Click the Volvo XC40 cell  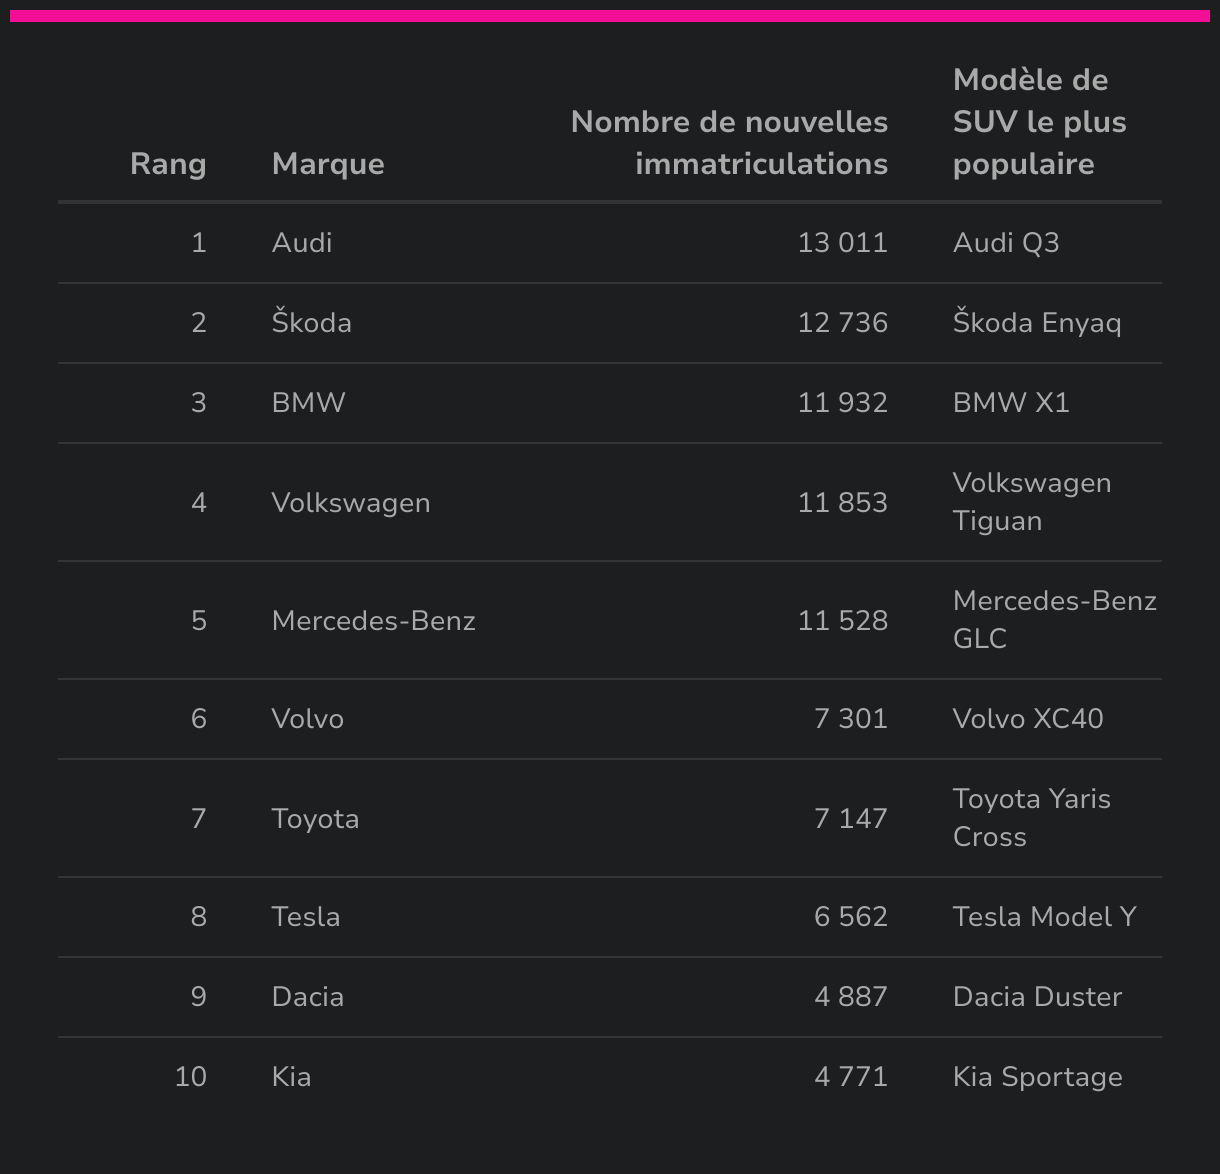[x=1028, y=719]
